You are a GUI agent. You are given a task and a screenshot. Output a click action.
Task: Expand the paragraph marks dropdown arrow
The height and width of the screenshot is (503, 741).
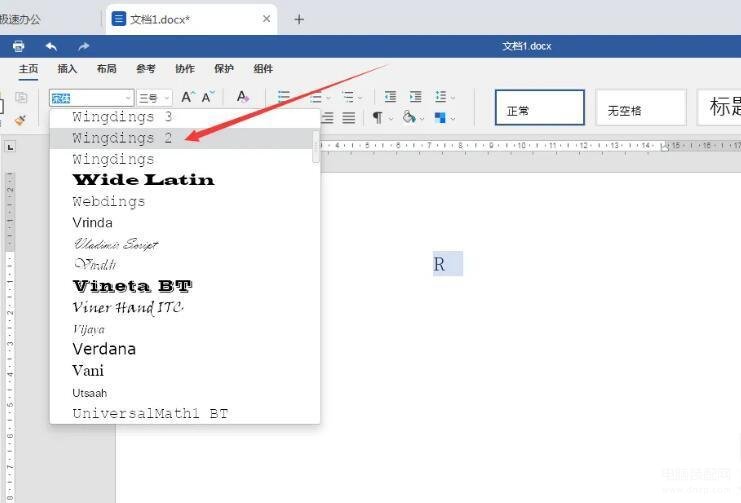pyautogui.click(x=391, y=119)
